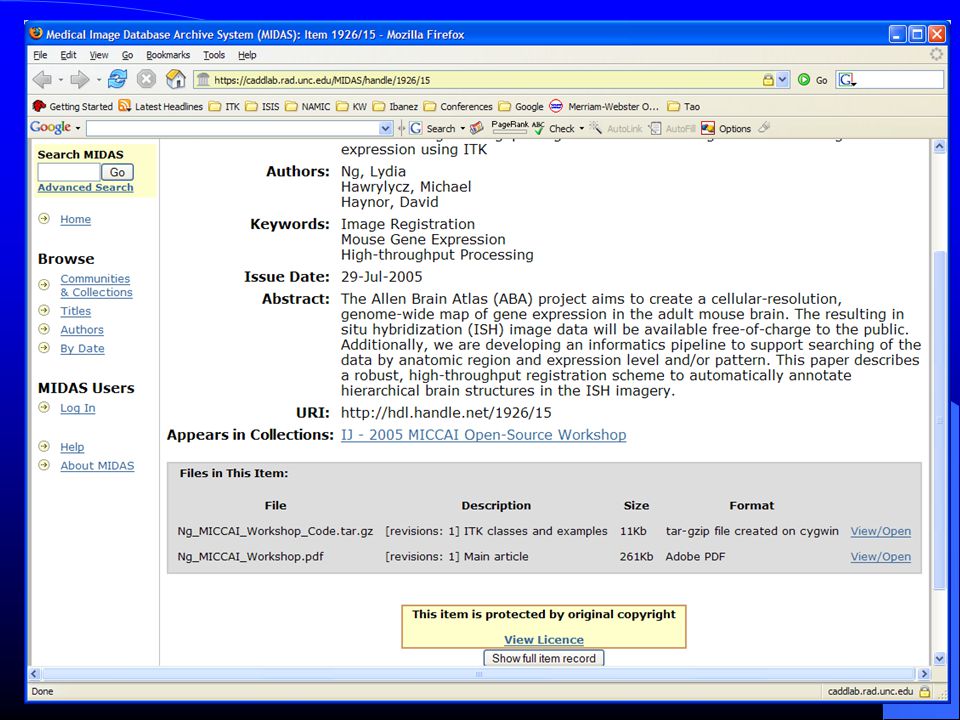The image size is (960, 720).
Task: View/Open the Ng_MICCAI_Workshop.pdf file
Action: coord(880,557)
